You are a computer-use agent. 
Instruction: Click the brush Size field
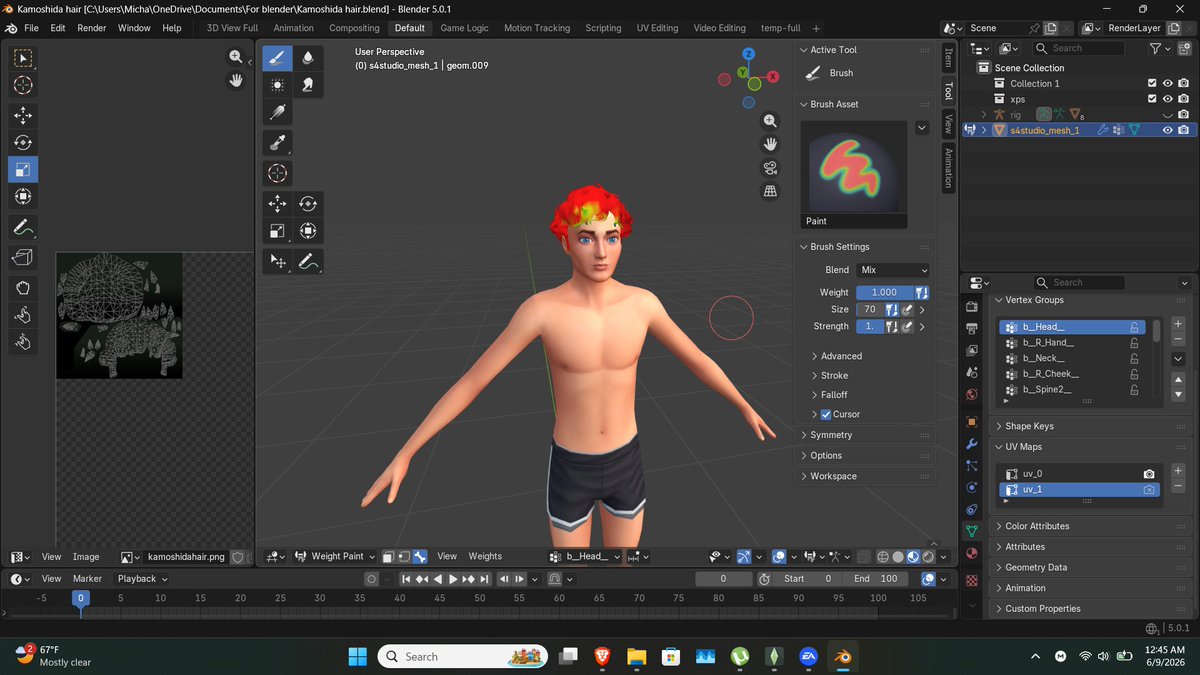pyautogui.click(x=869, y=310)
